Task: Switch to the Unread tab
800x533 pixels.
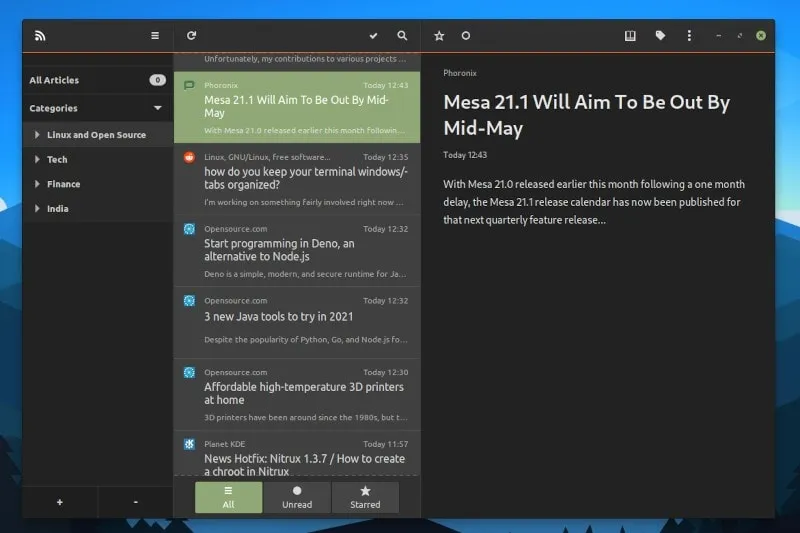Action: click(297, 497)
